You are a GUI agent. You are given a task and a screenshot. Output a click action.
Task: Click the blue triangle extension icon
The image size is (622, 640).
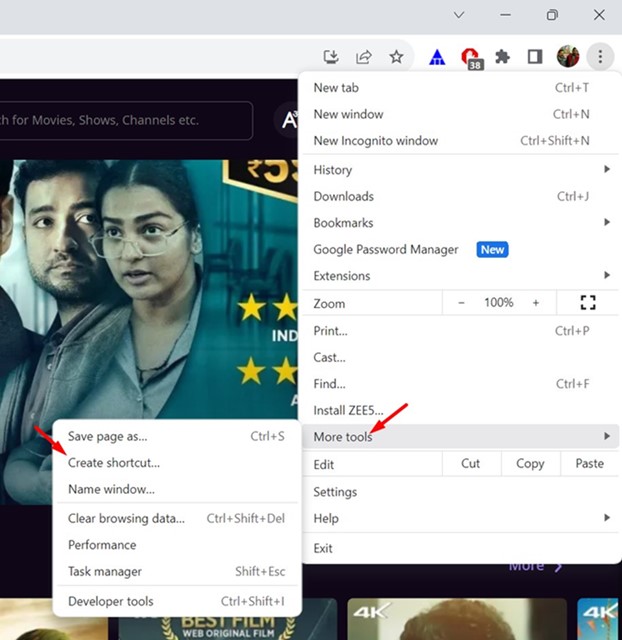(437, 57)
